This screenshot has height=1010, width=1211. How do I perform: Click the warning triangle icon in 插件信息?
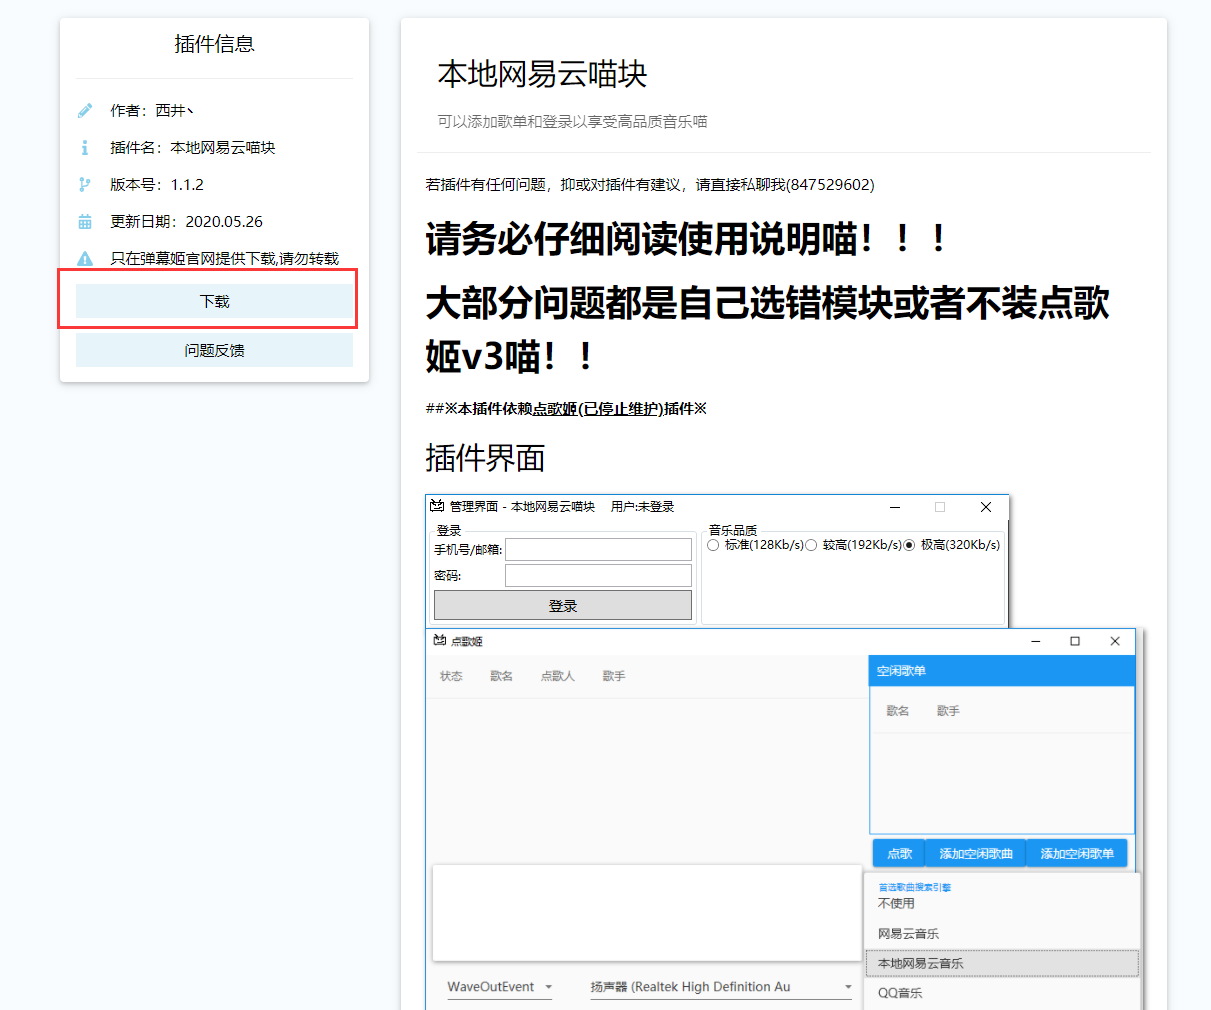[85, 259]
